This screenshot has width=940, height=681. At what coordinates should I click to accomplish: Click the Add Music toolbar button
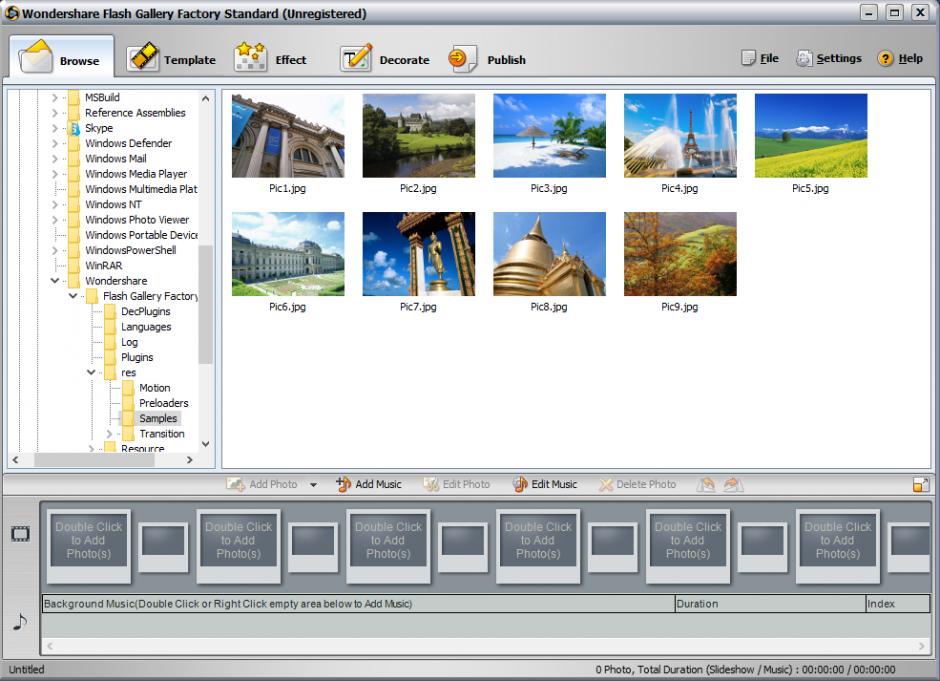click(x=368, y=484)
